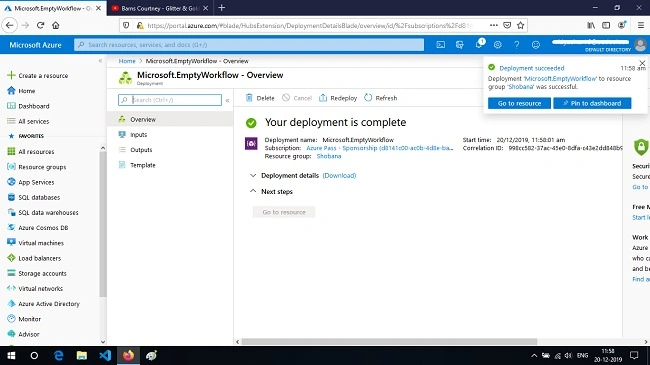
Task: Open Home in the Azure sidebar
Action: click(21, 91)
